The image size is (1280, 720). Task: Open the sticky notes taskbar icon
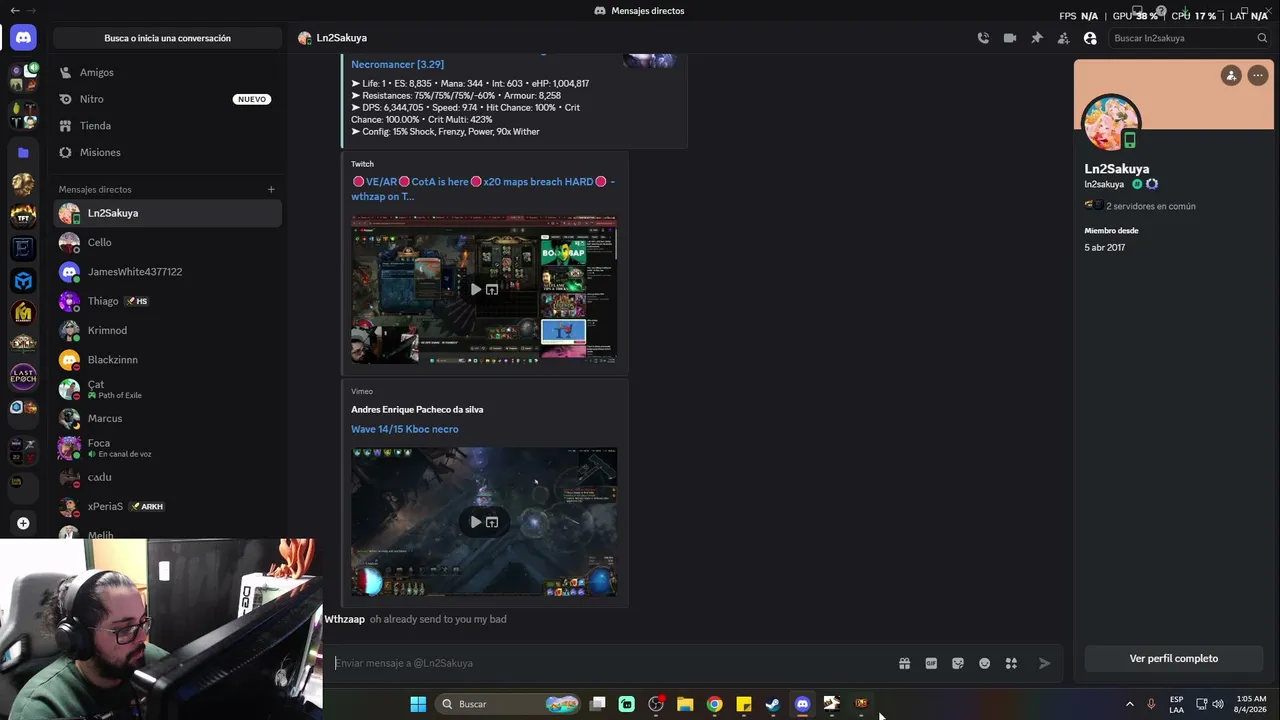click(x=744, y=704)
